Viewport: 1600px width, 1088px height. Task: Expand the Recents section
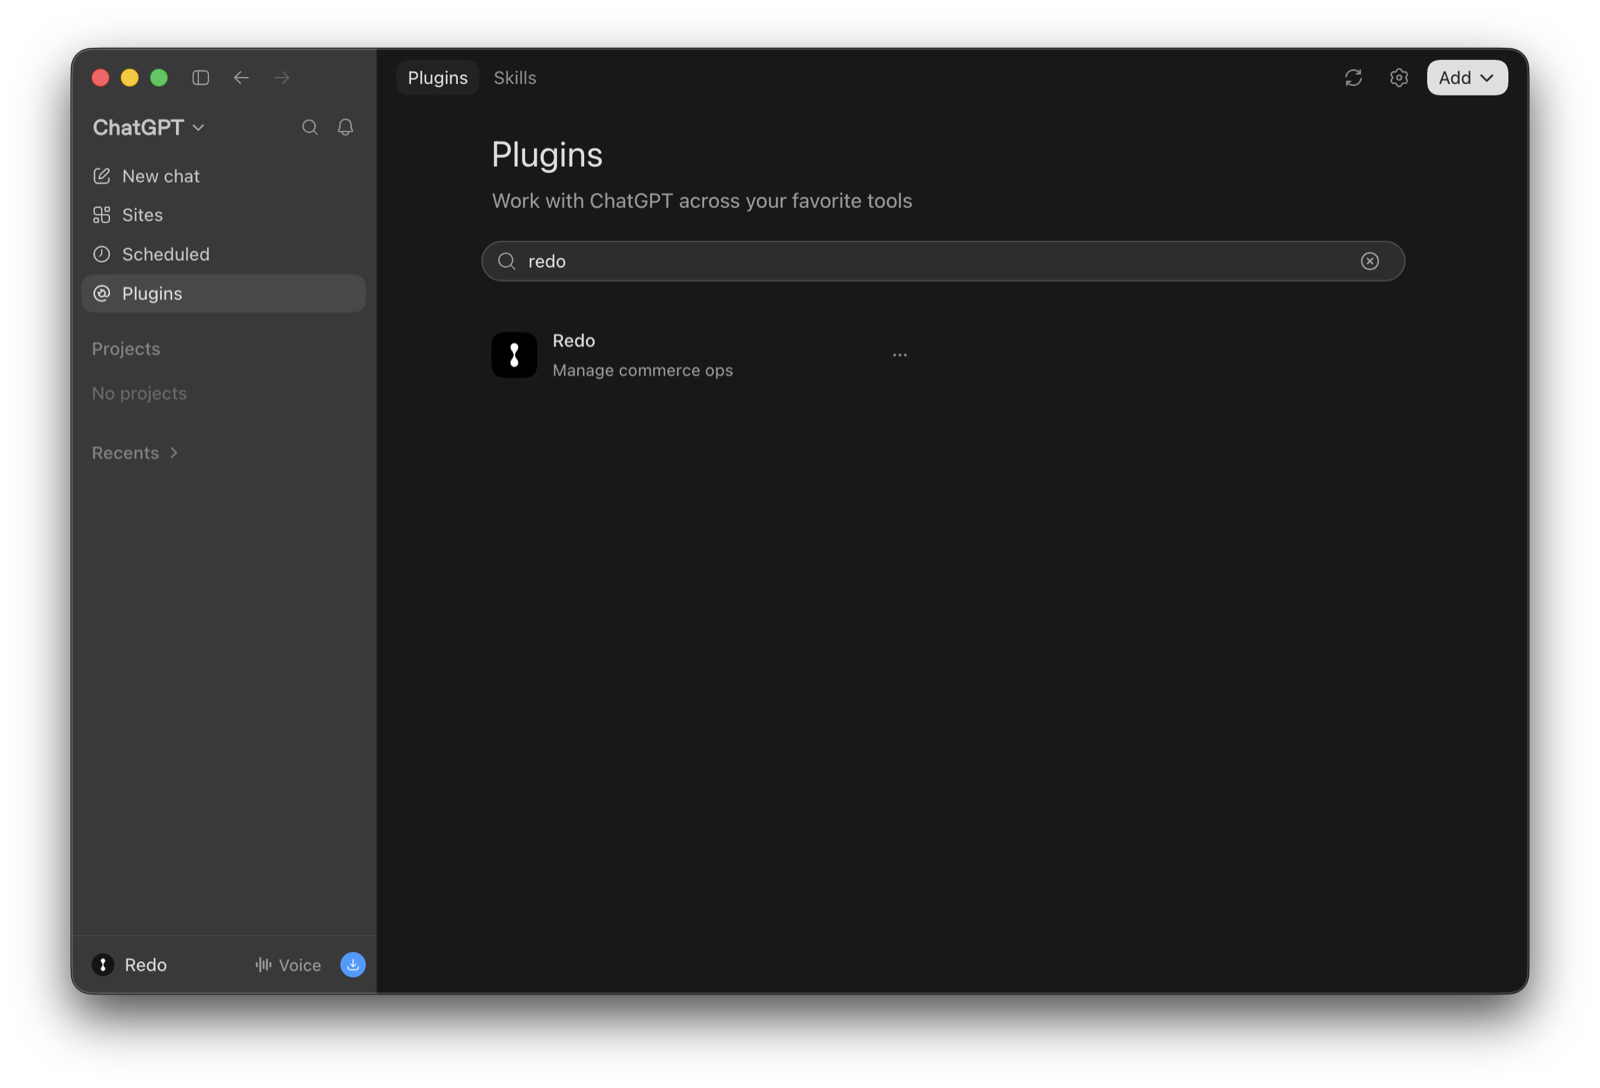coord(136,453)
